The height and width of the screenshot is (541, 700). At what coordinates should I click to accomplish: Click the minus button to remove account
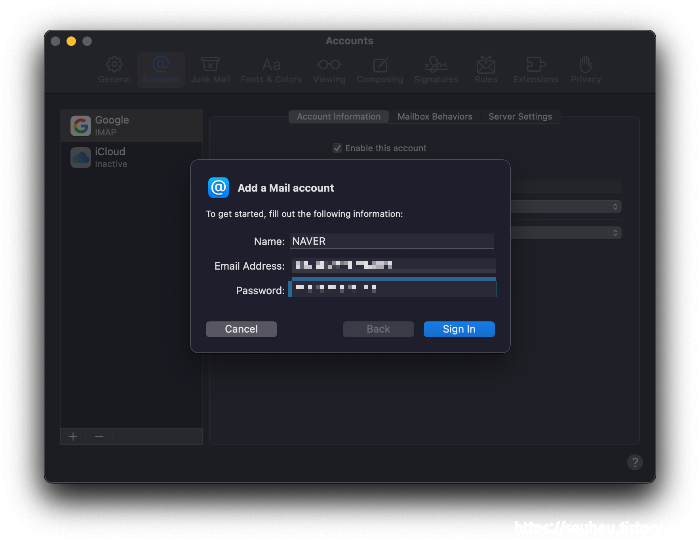99,437
